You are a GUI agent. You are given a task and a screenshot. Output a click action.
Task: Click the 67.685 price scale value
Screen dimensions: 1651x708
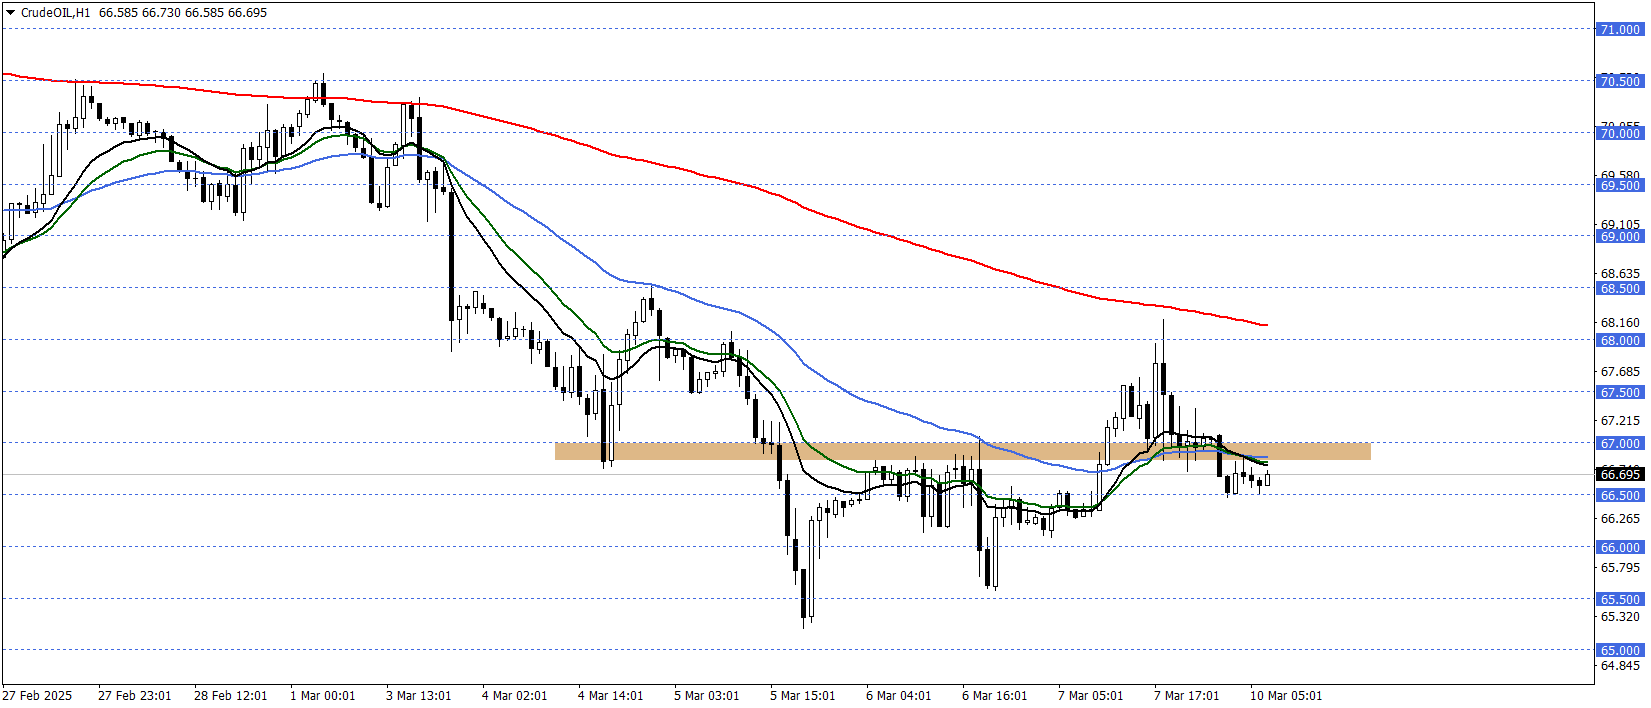click(1620, 371)
